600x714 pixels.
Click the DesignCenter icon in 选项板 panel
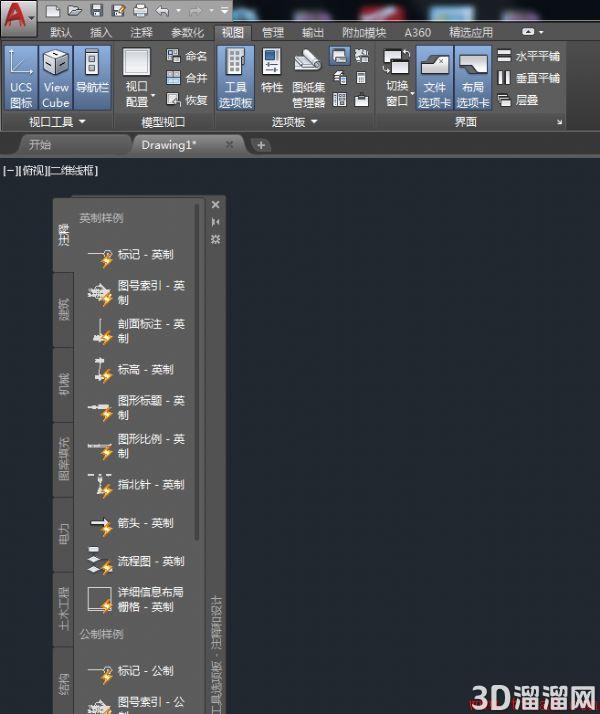[340, 100]
